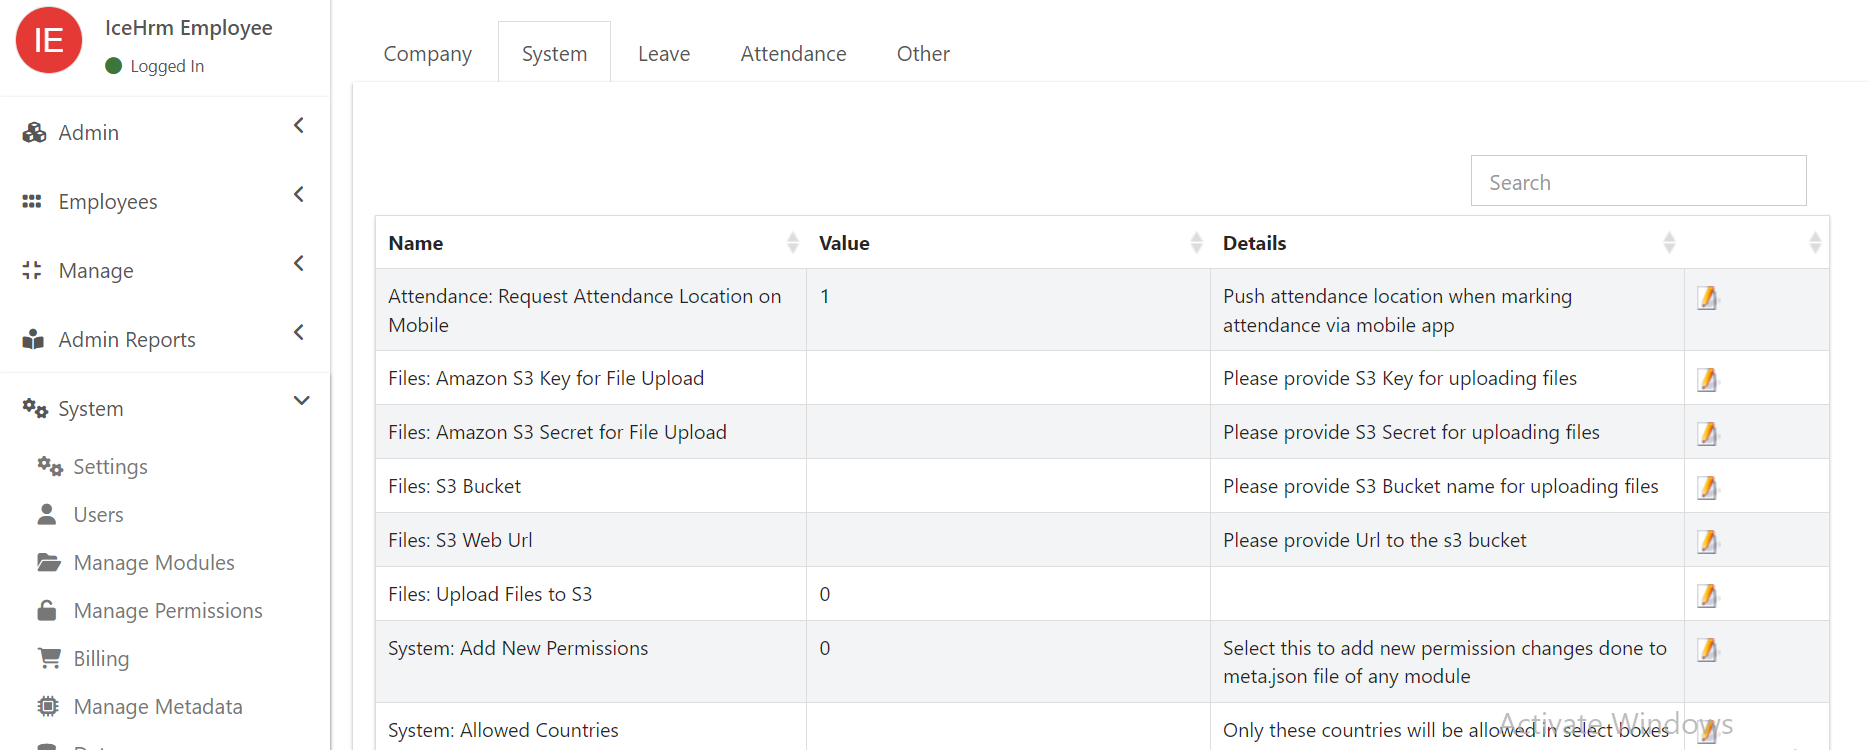Viewport: 1868px width, 750px height.
Task: Edit the Allowed Countries setting
Action: pyautogui.click(x=1707, y=731)
